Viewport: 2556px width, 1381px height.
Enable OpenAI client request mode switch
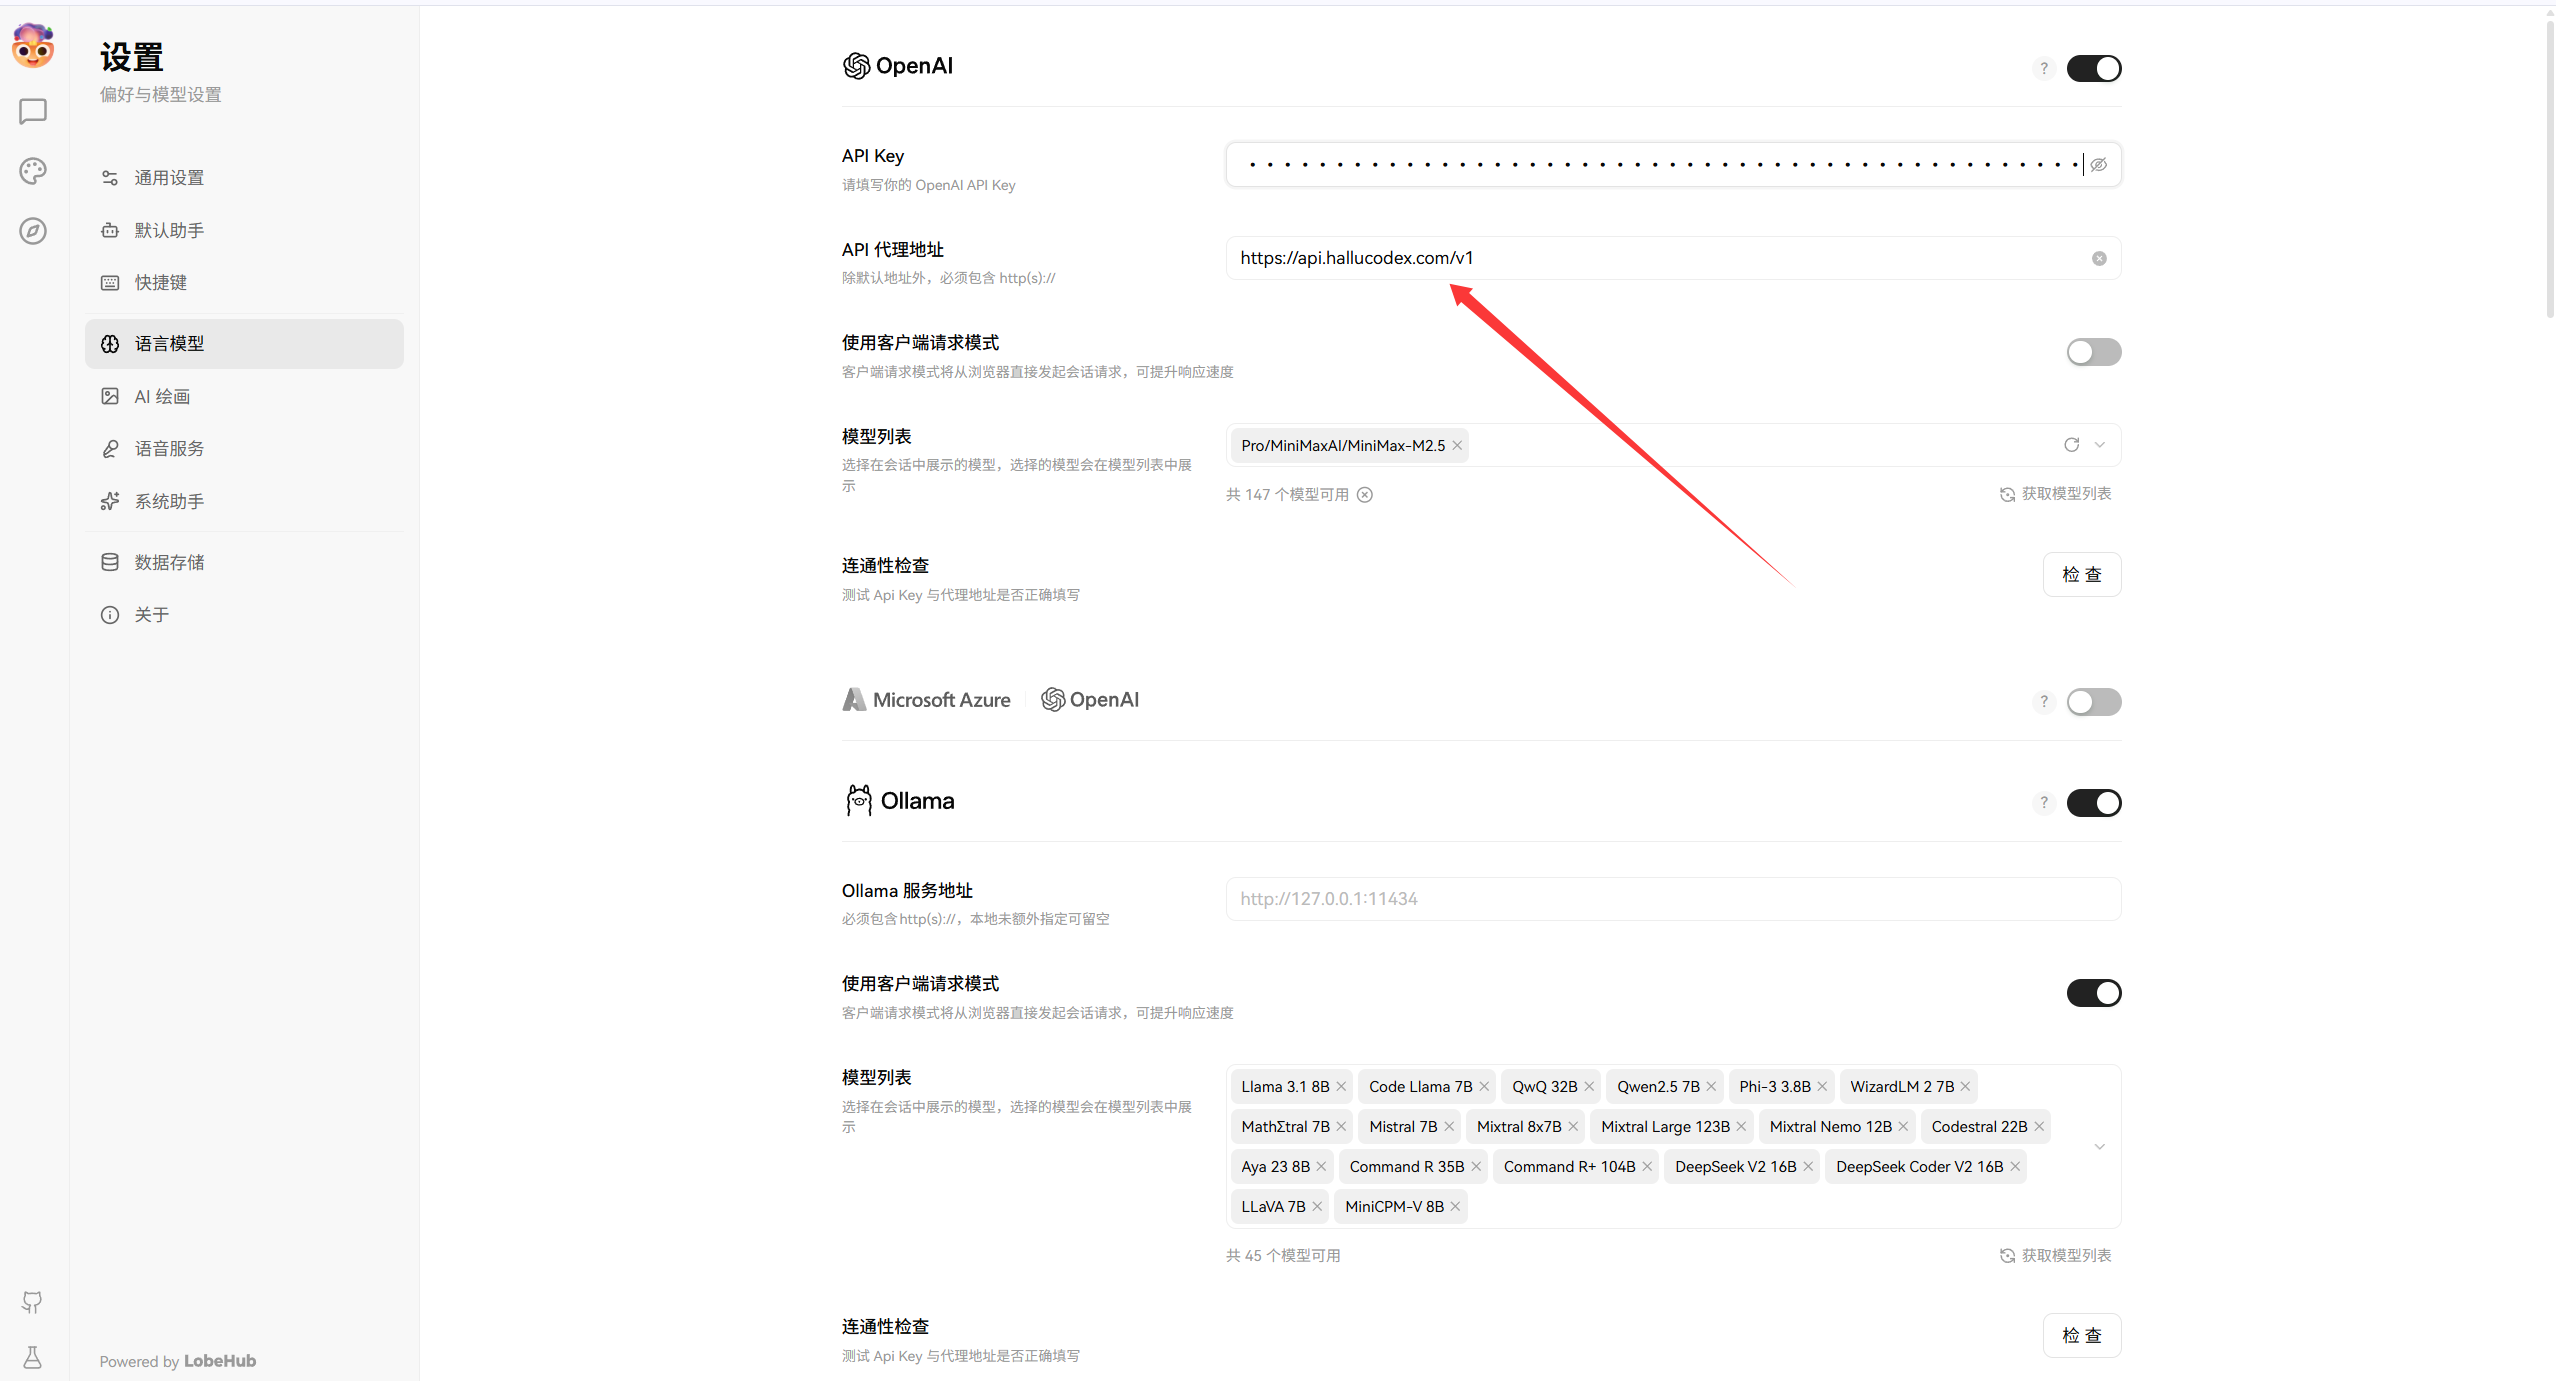pos(2093,352)
